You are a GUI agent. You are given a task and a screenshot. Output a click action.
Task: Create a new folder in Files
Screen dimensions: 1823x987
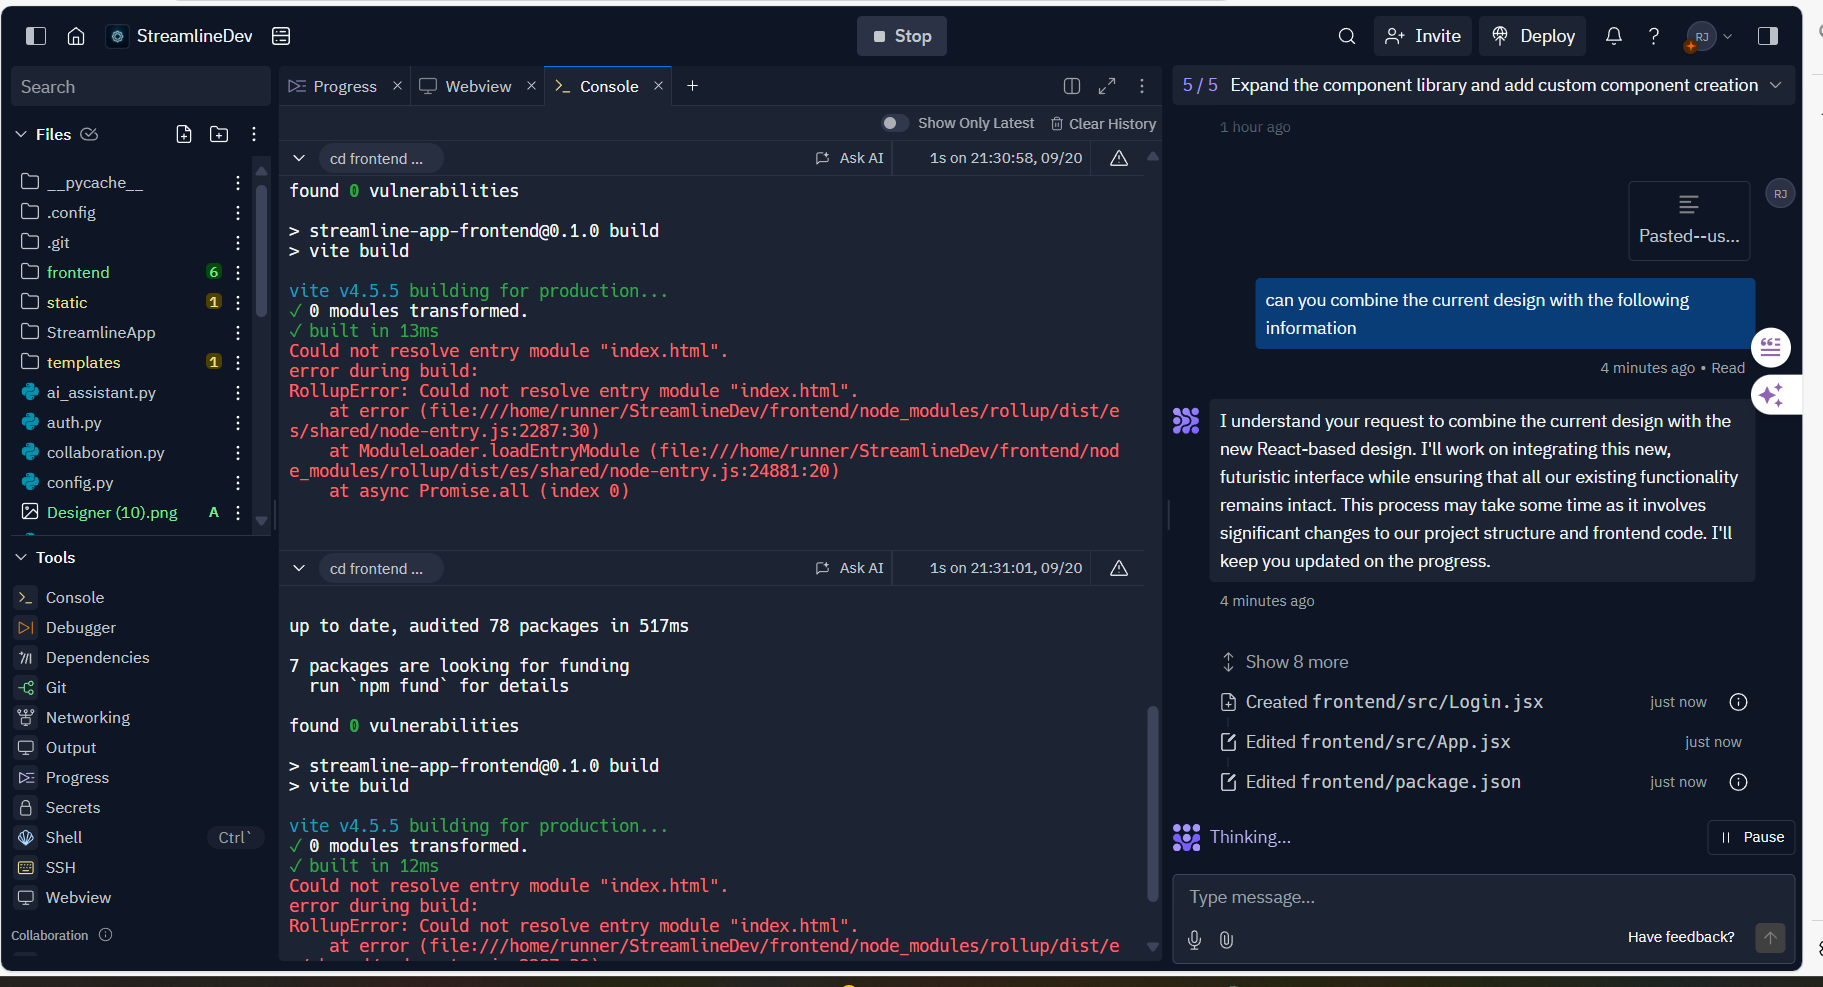pyautogui.click(x=219, y=134)
